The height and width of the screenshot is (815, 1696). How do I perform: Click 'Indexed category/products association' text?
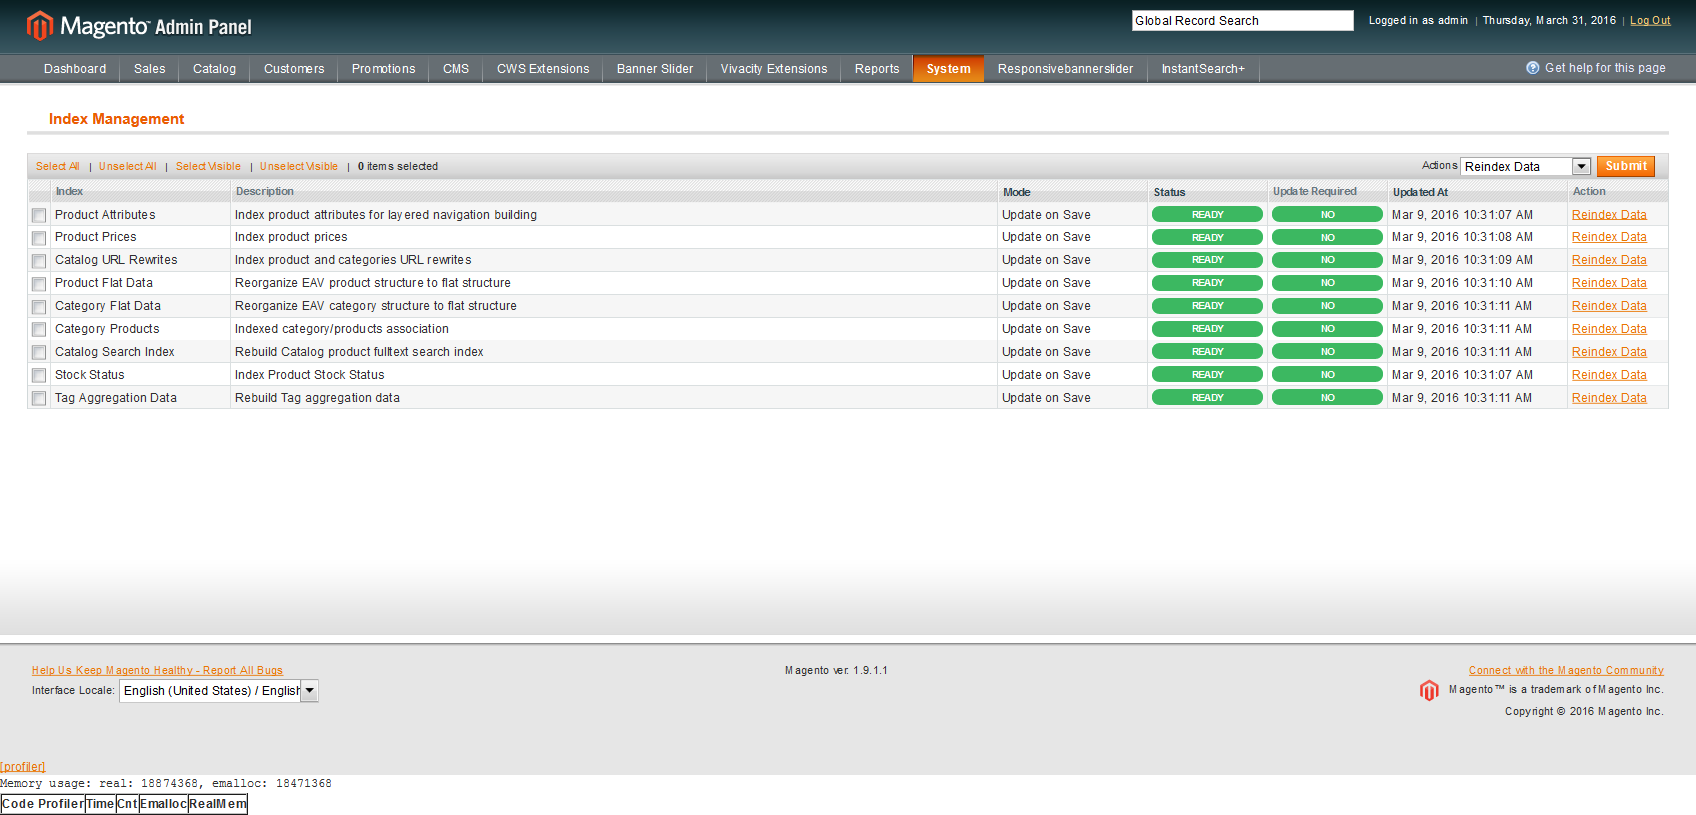coord(342,329)
